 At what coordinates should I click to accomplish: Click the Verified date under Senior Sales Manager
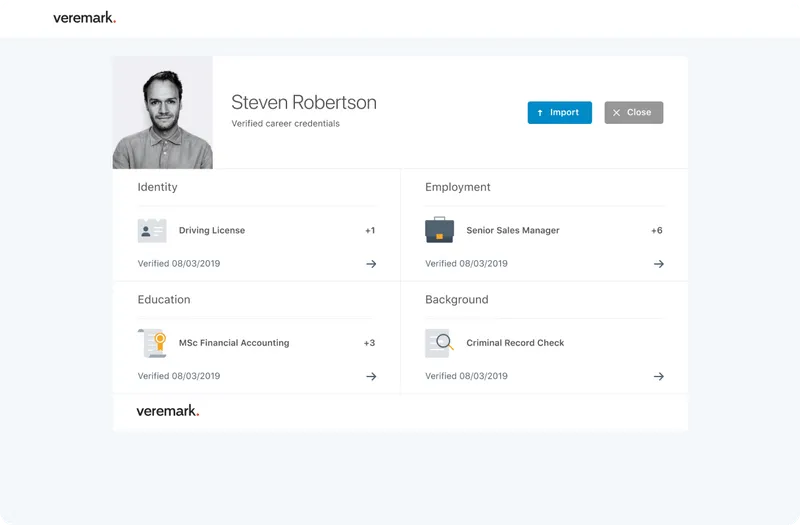tap(466, 264)
